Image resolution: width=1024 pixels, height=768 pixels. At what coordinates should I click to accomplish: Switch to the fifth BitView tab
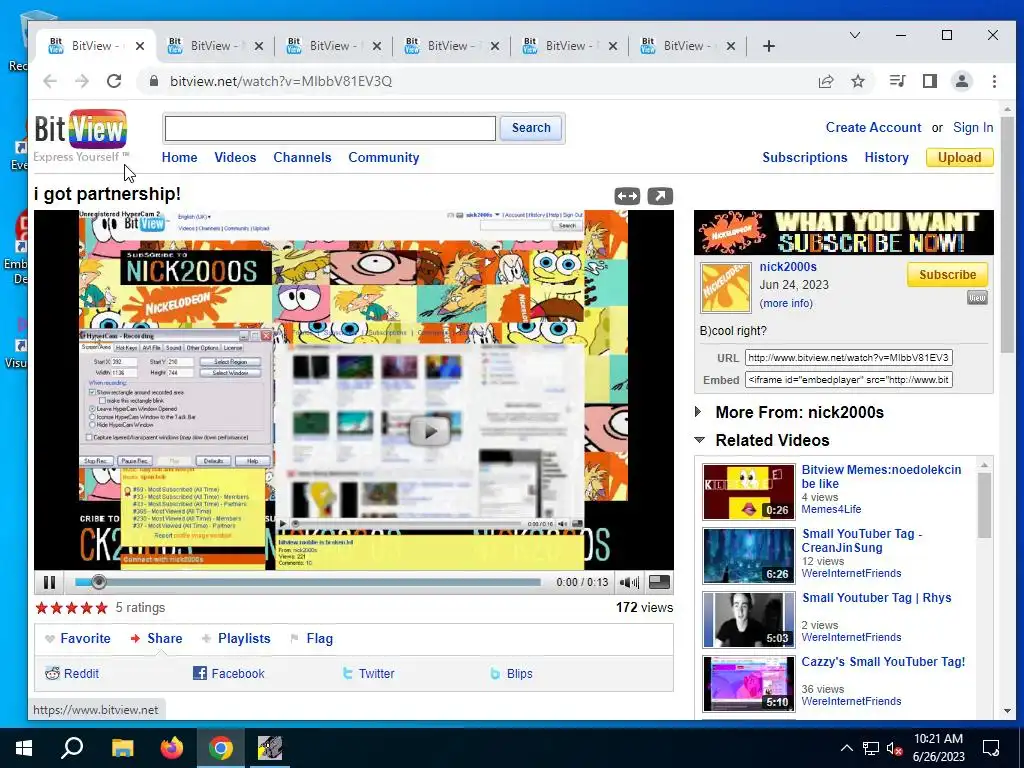point(568,46)
